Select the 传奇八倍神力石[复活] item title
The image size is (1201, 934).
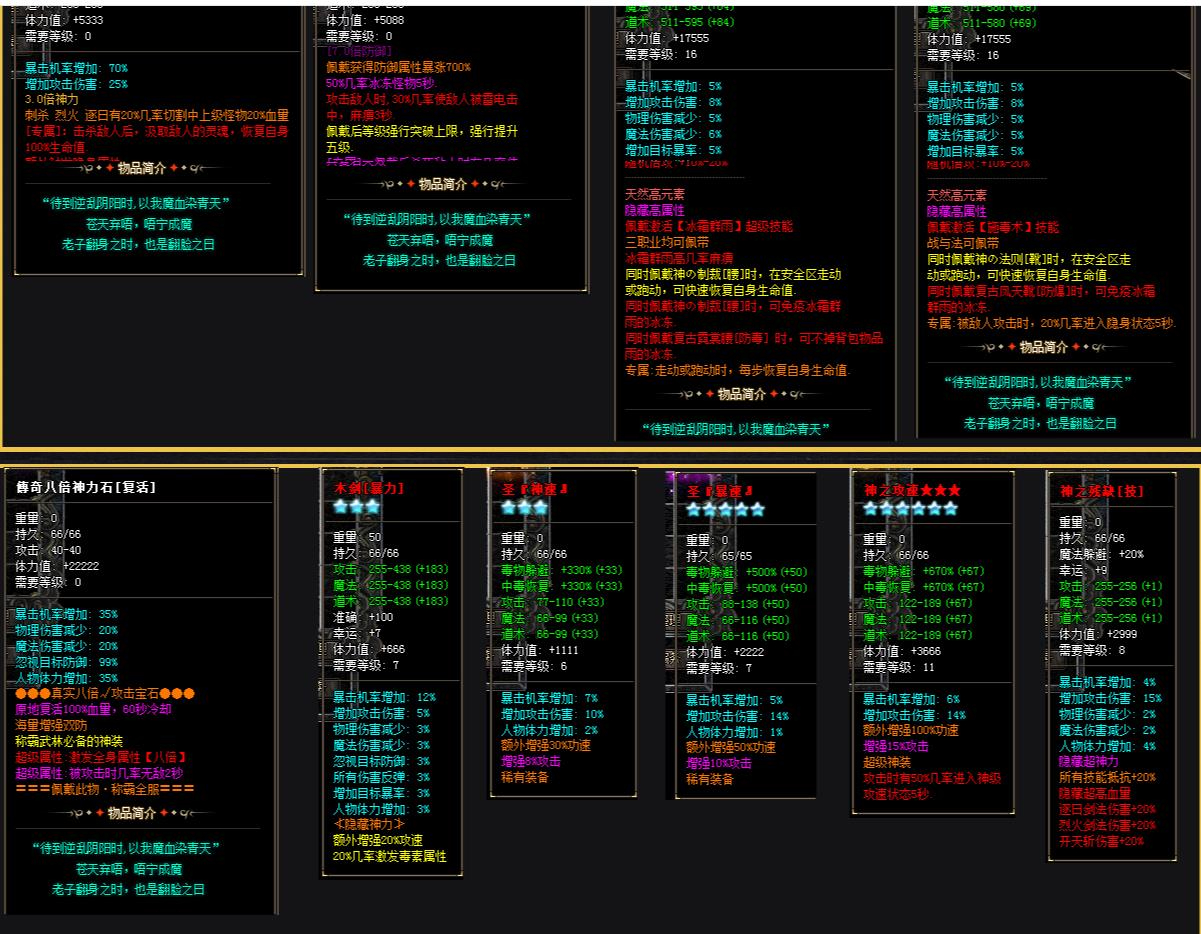pyautogui.click(x=85, y=487)
